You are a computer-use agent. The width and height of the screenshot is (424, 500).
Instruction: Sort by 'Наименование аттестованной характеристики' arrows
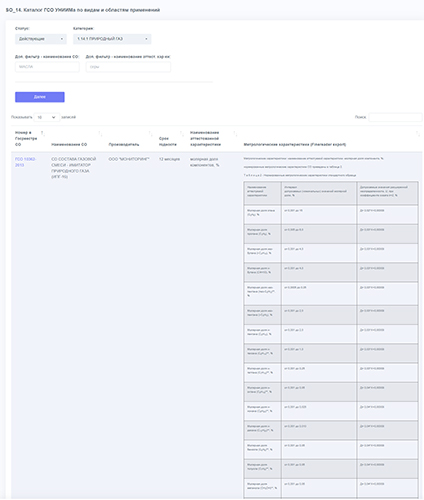pos(235,133)
